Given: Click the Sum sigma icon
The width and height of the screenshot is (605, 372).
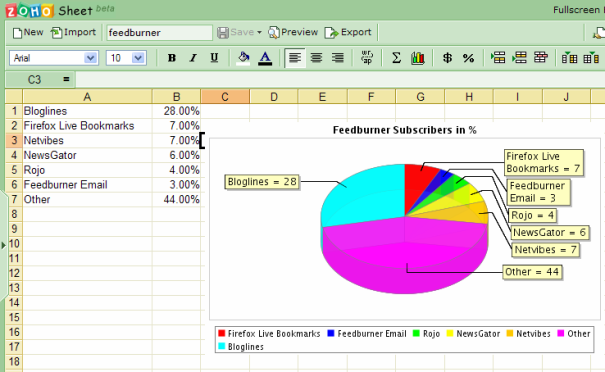Looking at the screenshot, I should tap(396, 58).
